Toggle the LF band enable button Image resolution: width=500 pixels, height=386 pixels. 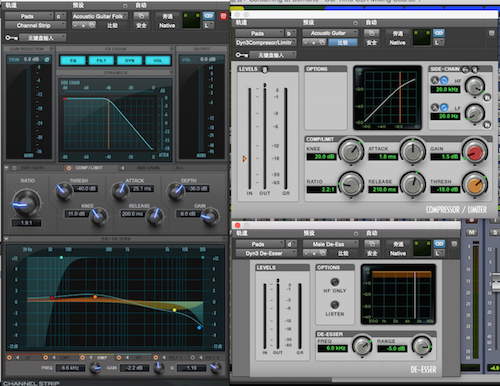click(x=9, y=357)
